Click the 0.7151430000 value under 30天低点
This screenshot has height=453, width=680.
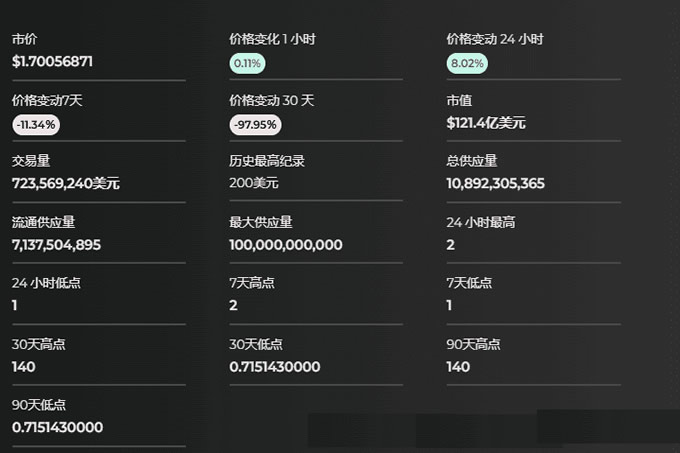coord(274,367)
